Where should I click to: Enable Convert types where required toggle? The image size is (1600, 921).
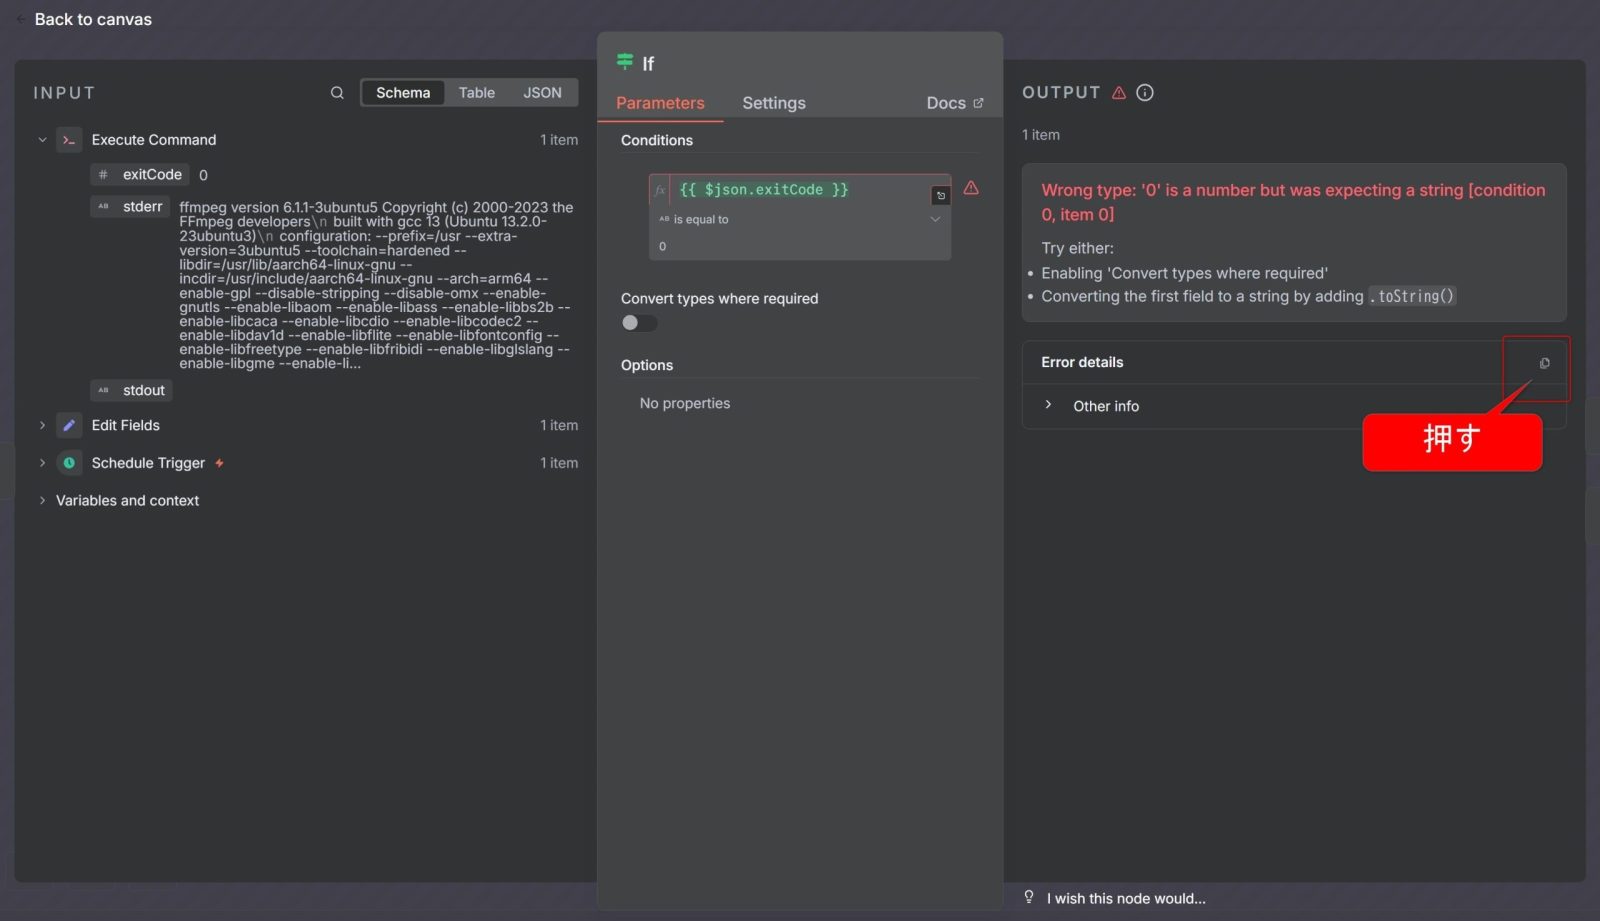click(639, 323)
